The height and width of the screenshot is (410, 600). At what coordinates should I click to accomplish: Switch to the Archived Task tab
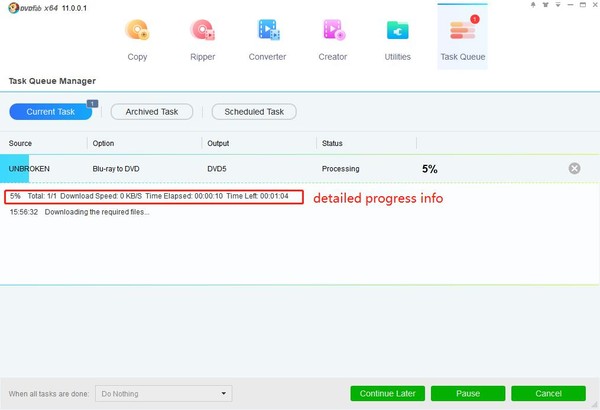pos(152,112)
